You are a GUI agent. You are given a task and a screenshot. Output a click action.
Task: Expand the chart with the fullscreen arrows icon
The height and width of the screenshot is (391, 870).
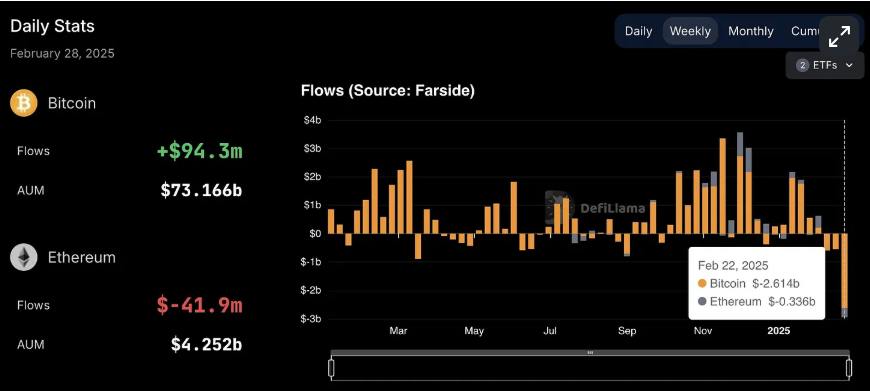[x=839, y=36]
